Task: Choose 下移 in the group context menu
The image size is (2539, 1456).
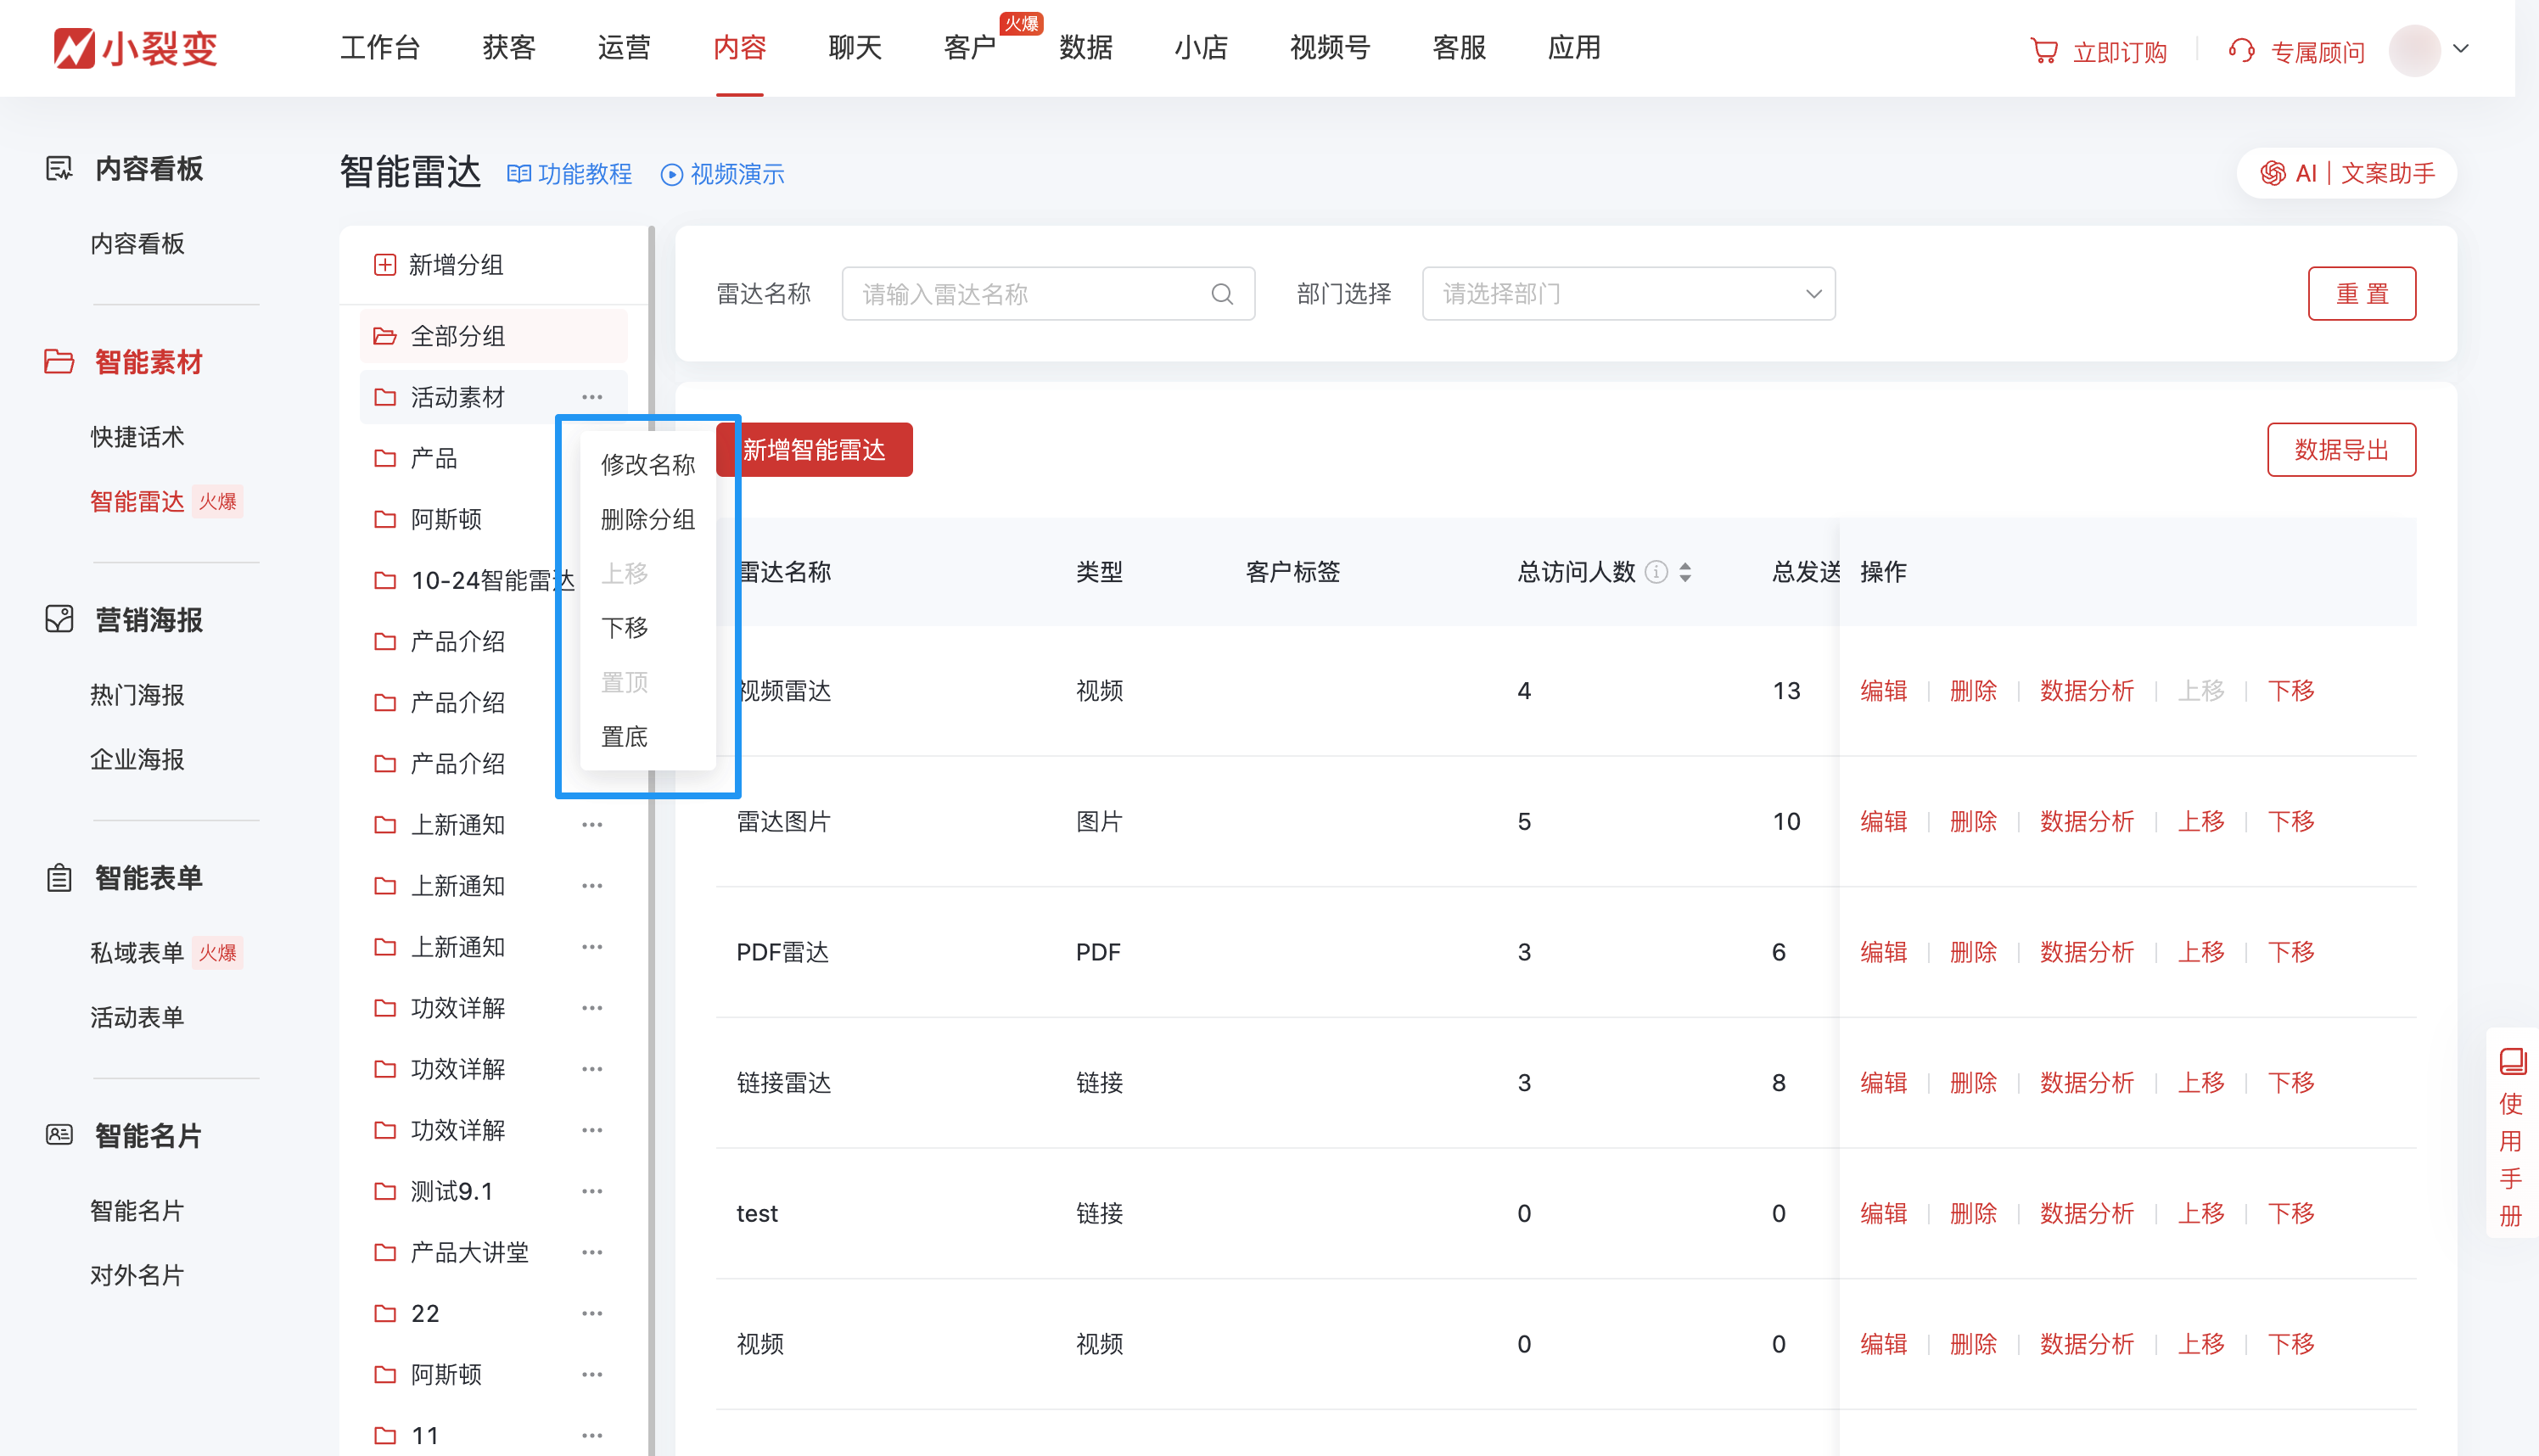Action: tap(624, 627)
